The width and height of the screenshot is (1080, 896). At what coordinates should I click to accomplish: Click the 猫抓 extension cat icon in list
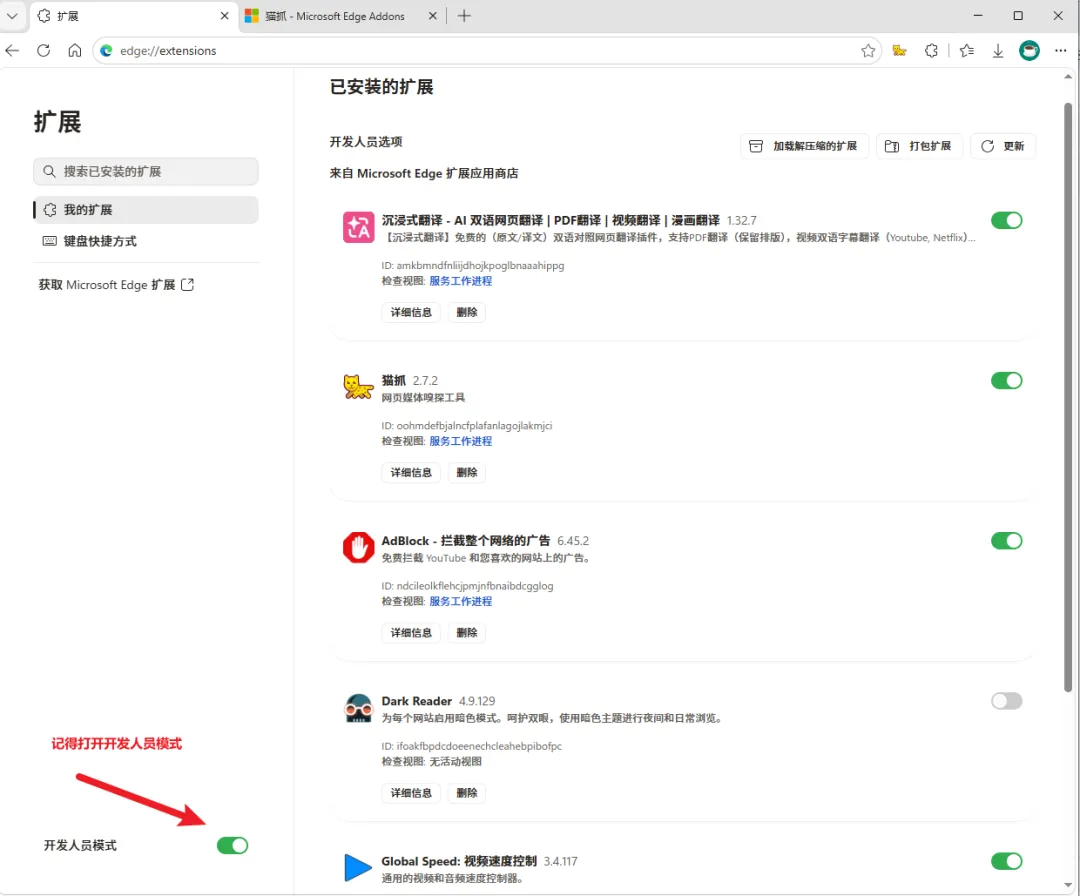click(358, 387)
